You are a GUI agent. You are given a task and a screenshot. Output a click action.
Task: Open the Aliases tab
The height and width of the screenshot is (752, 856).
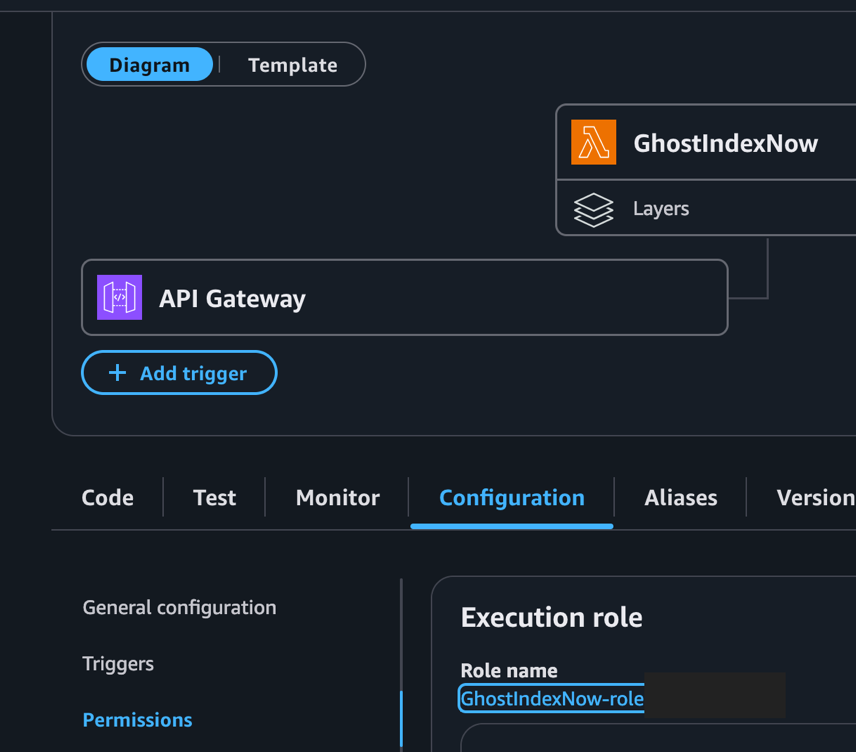point(681,498)
